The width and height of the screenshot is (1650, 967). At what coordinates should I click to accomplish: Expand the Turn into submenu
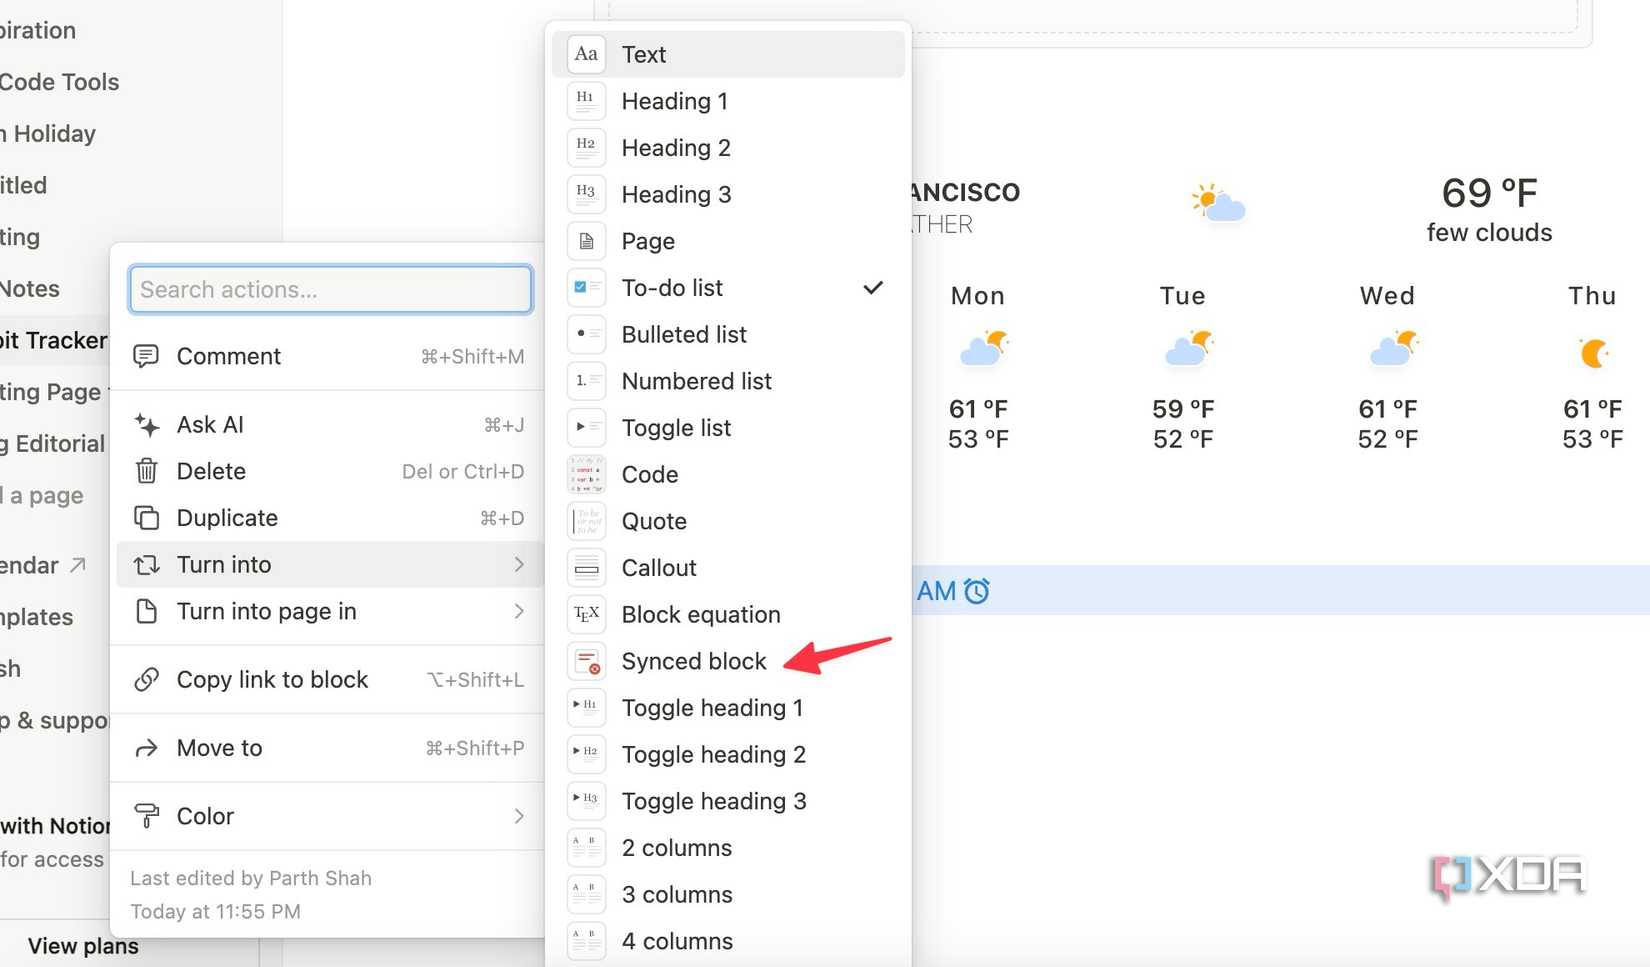click(x=519, y=564)
